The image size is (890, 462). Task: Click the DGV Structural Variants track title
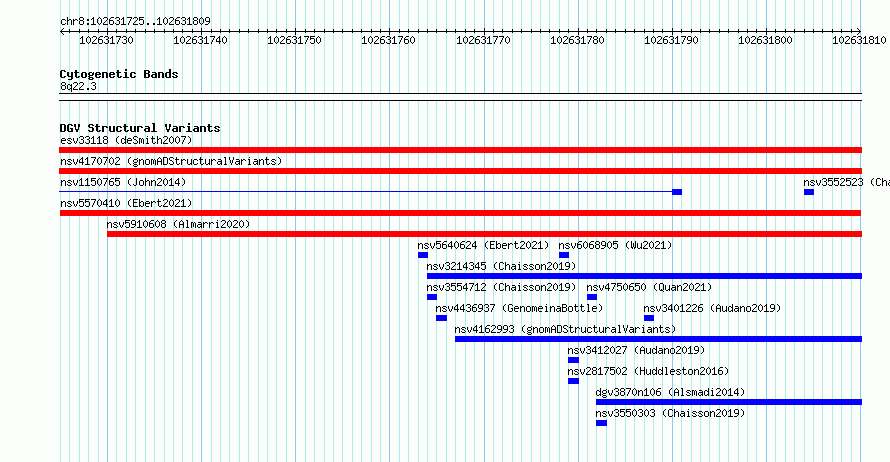140,128
